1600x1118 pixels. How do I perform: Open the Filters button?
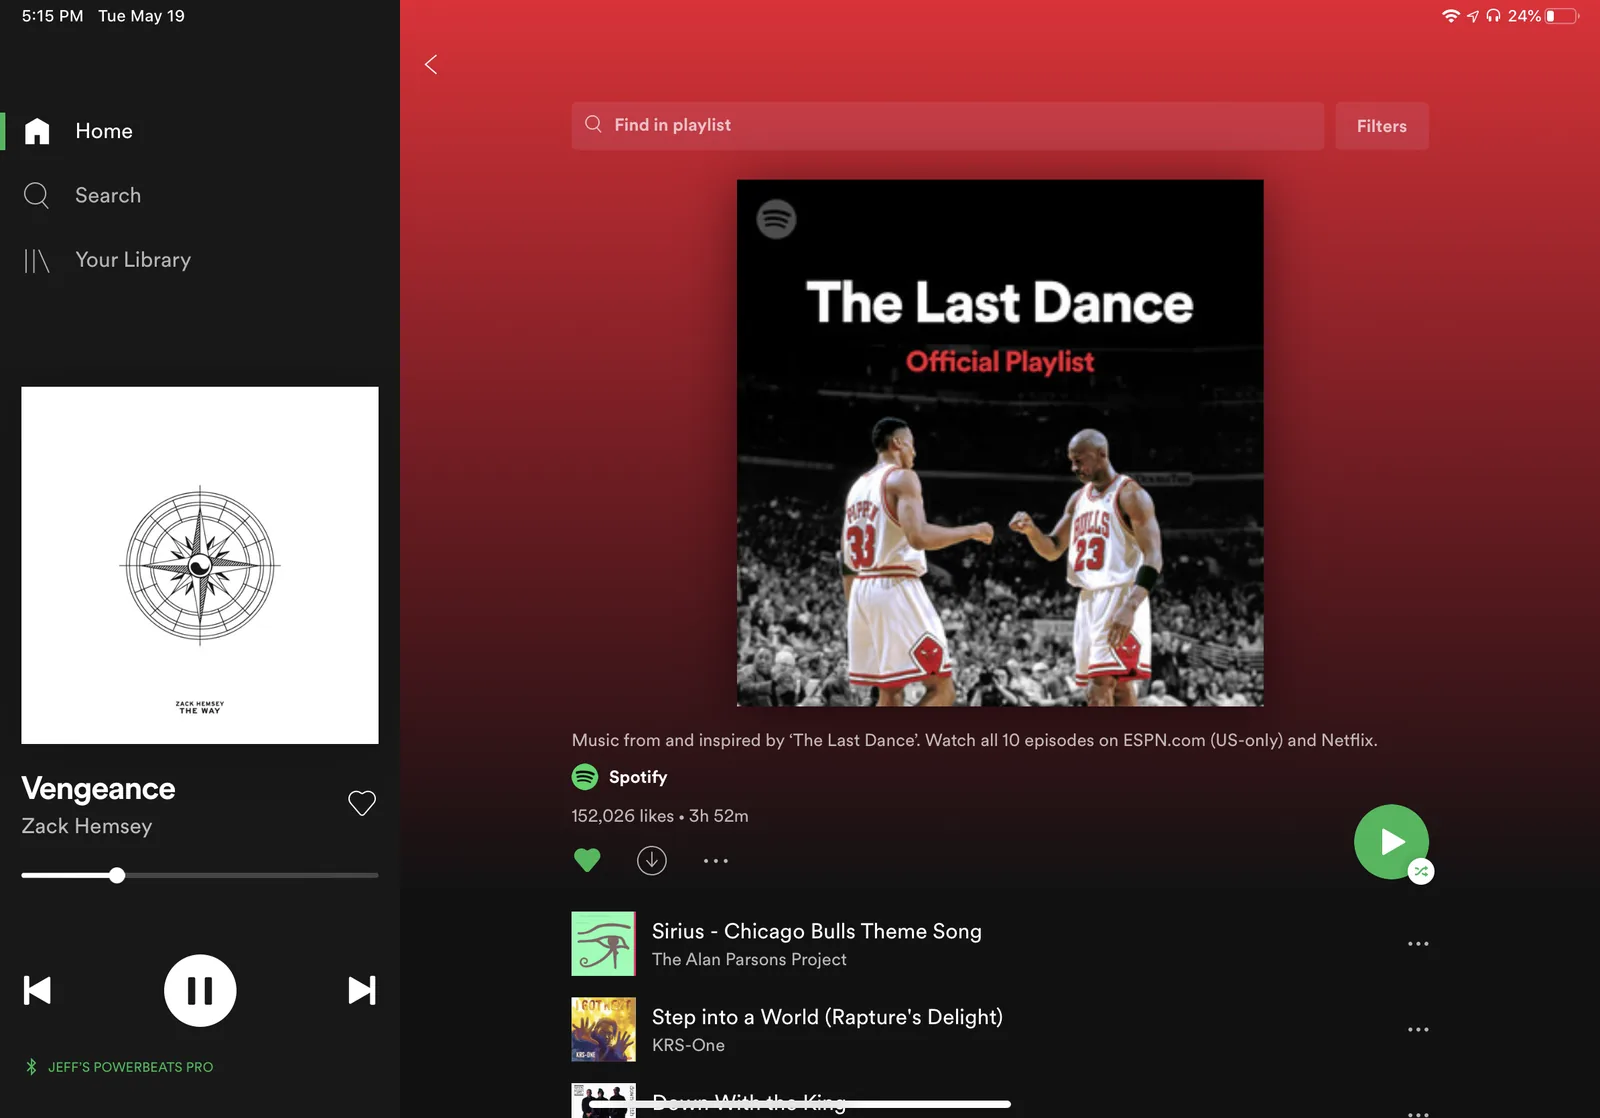pyautogui.click(x=1381, y=126)
